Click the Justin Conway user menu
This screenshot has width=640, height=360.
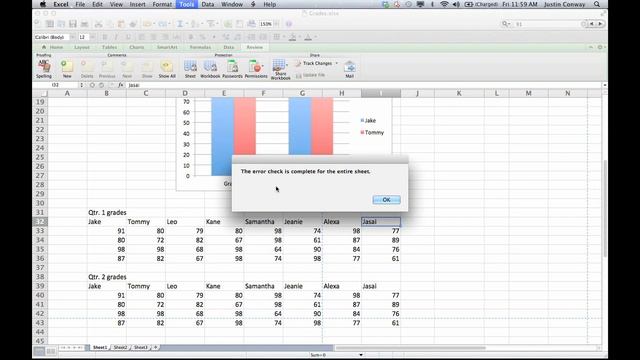point(564,4)
